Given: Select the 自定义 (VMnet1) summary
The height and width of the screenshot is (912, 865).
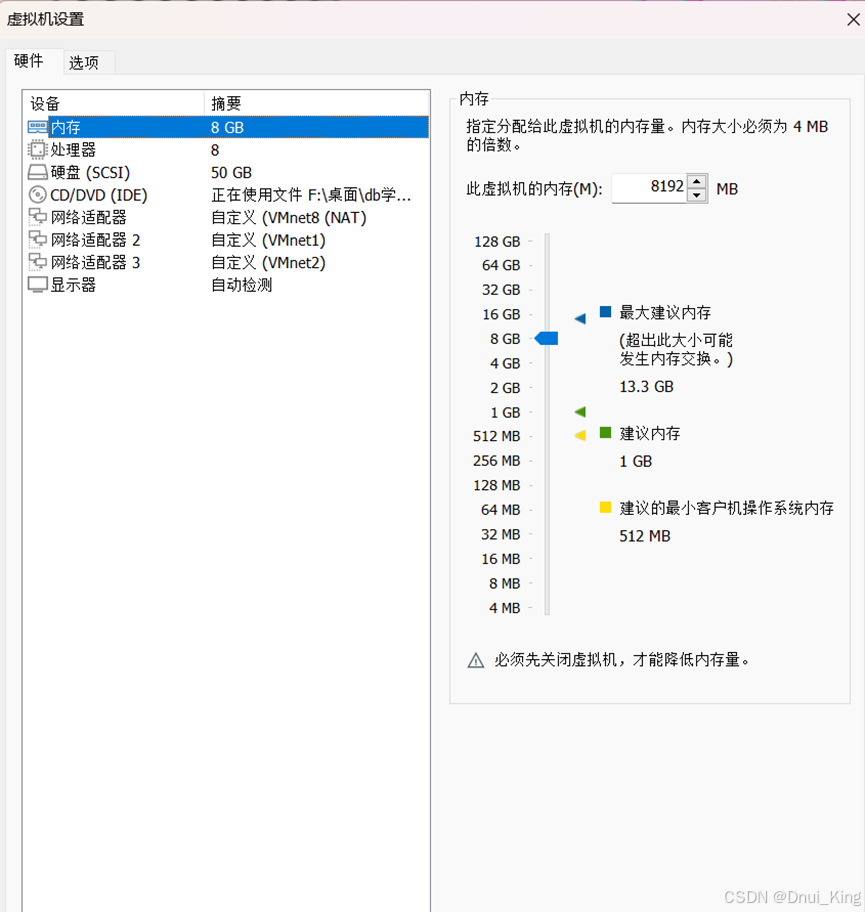Looking at the screenshot, I should pos(268,240).
